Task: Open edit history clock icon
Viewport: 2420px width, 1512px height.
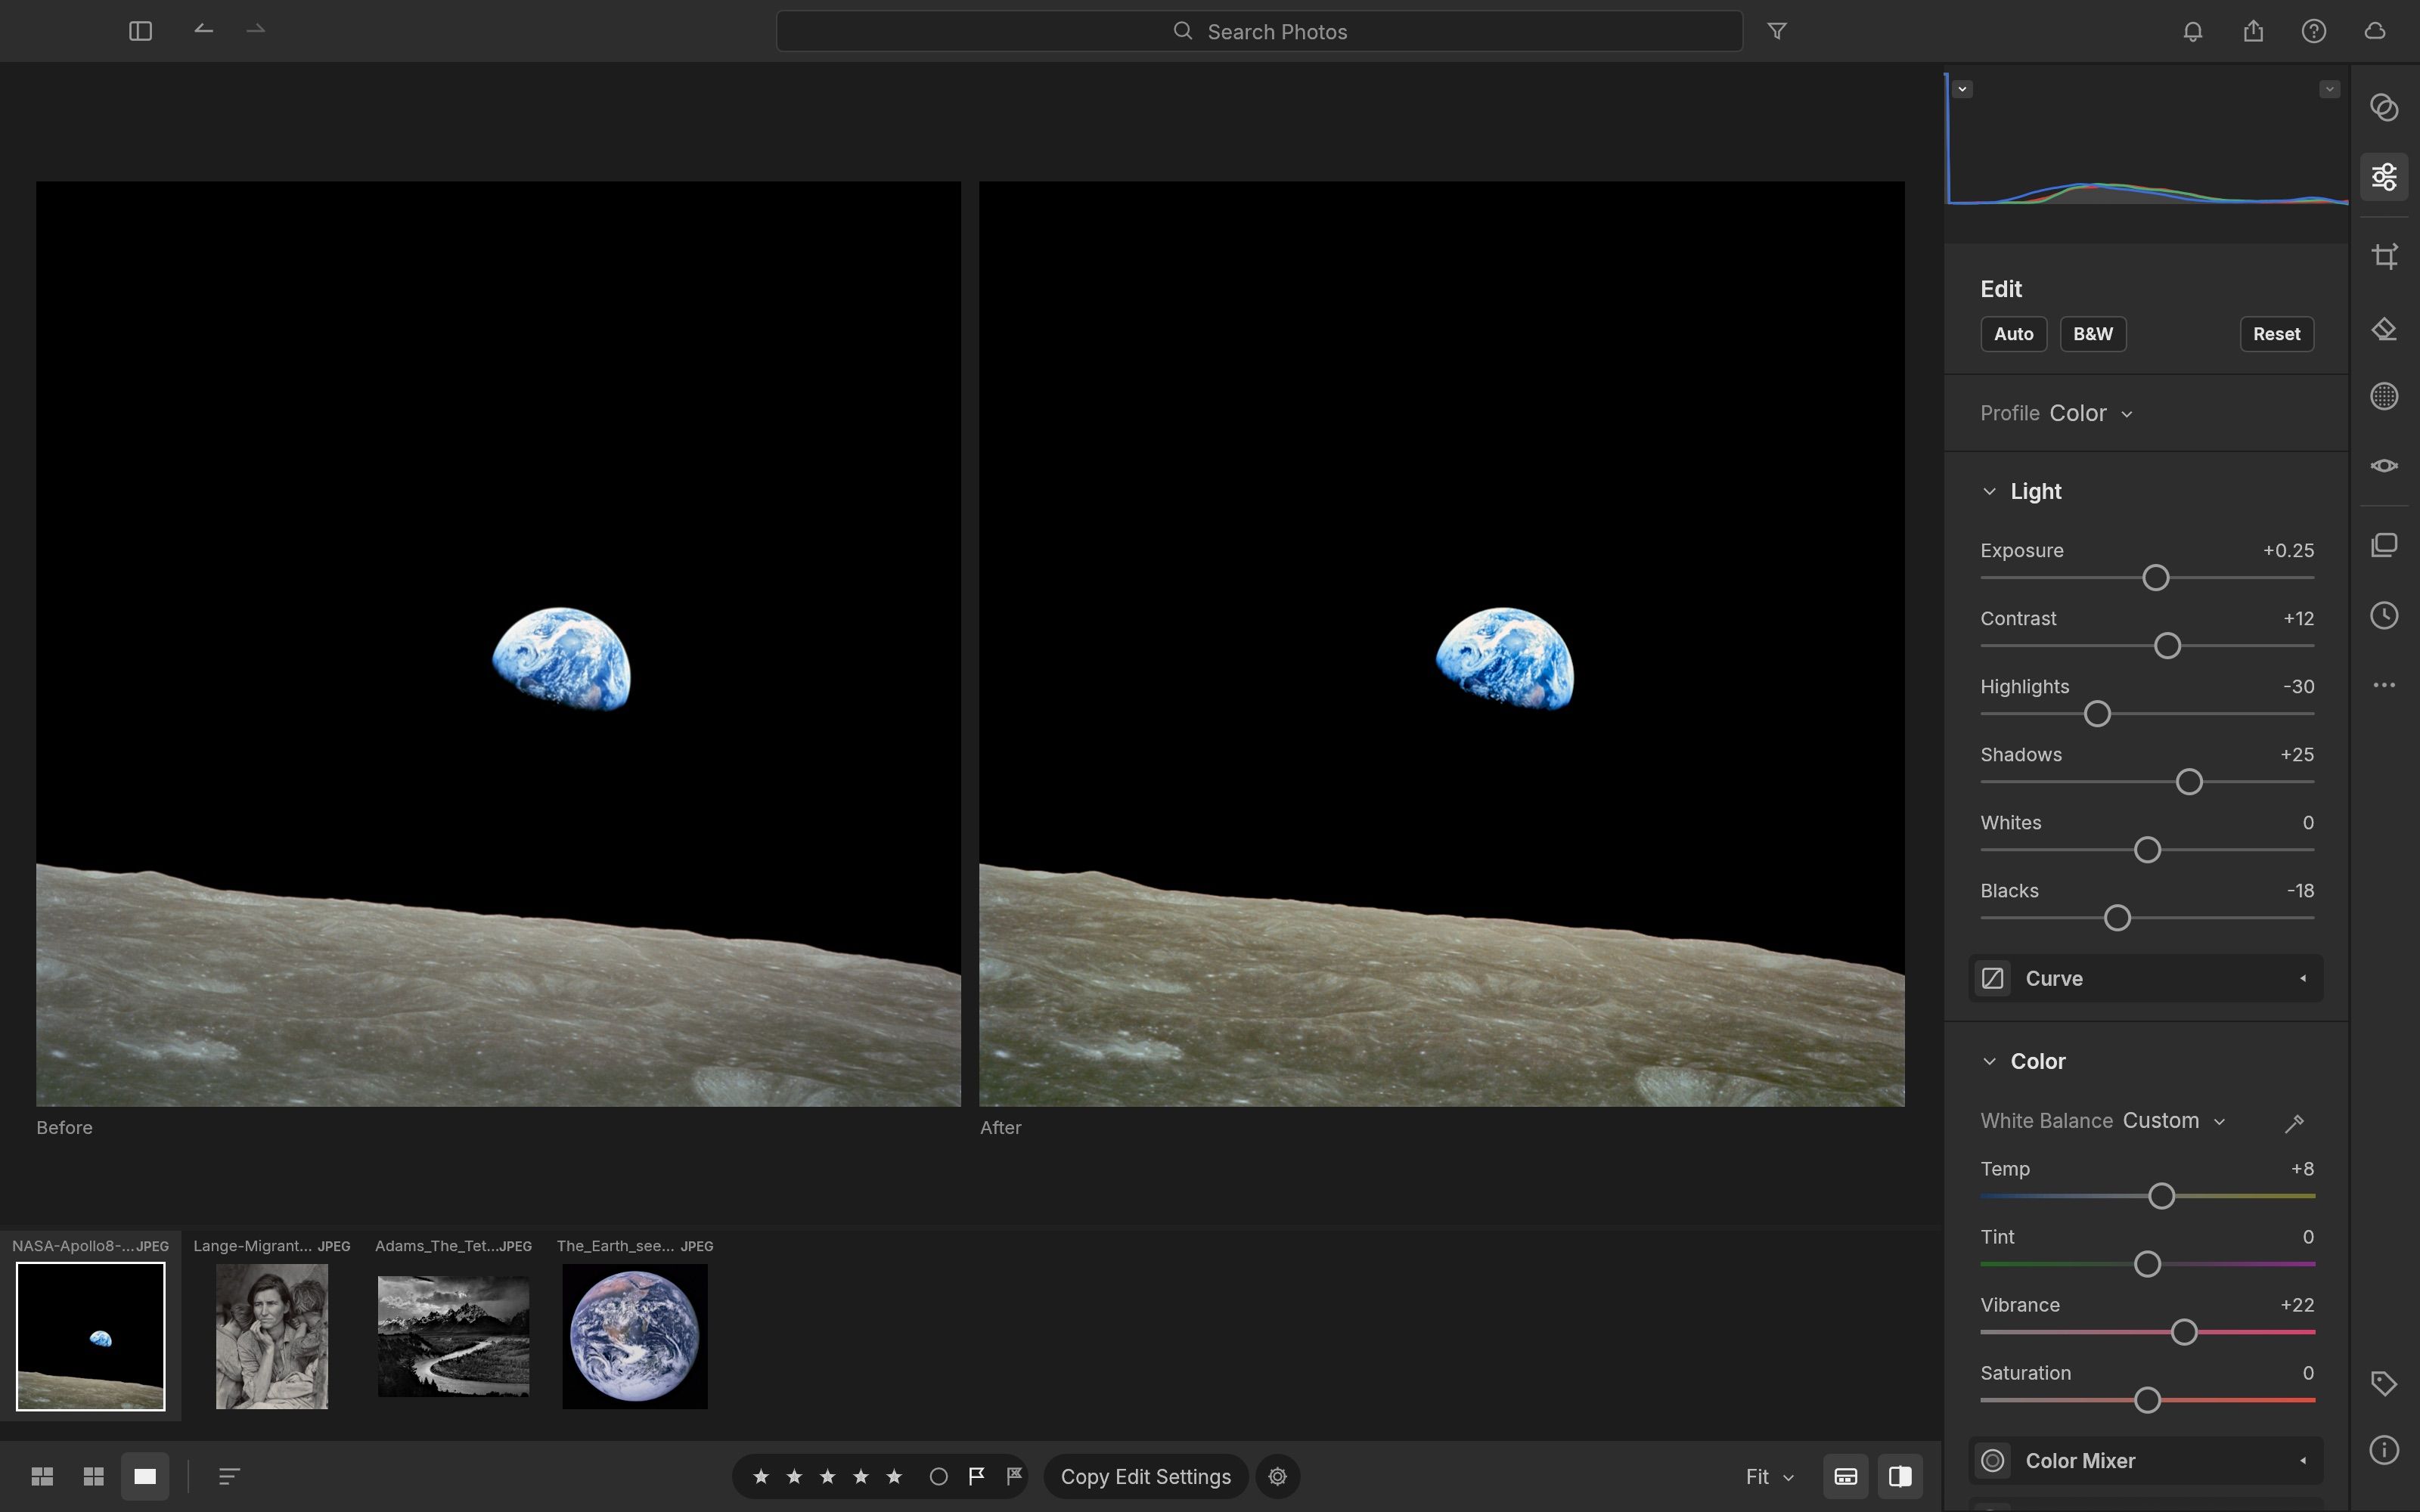Action: click(x=2384, y=615)
